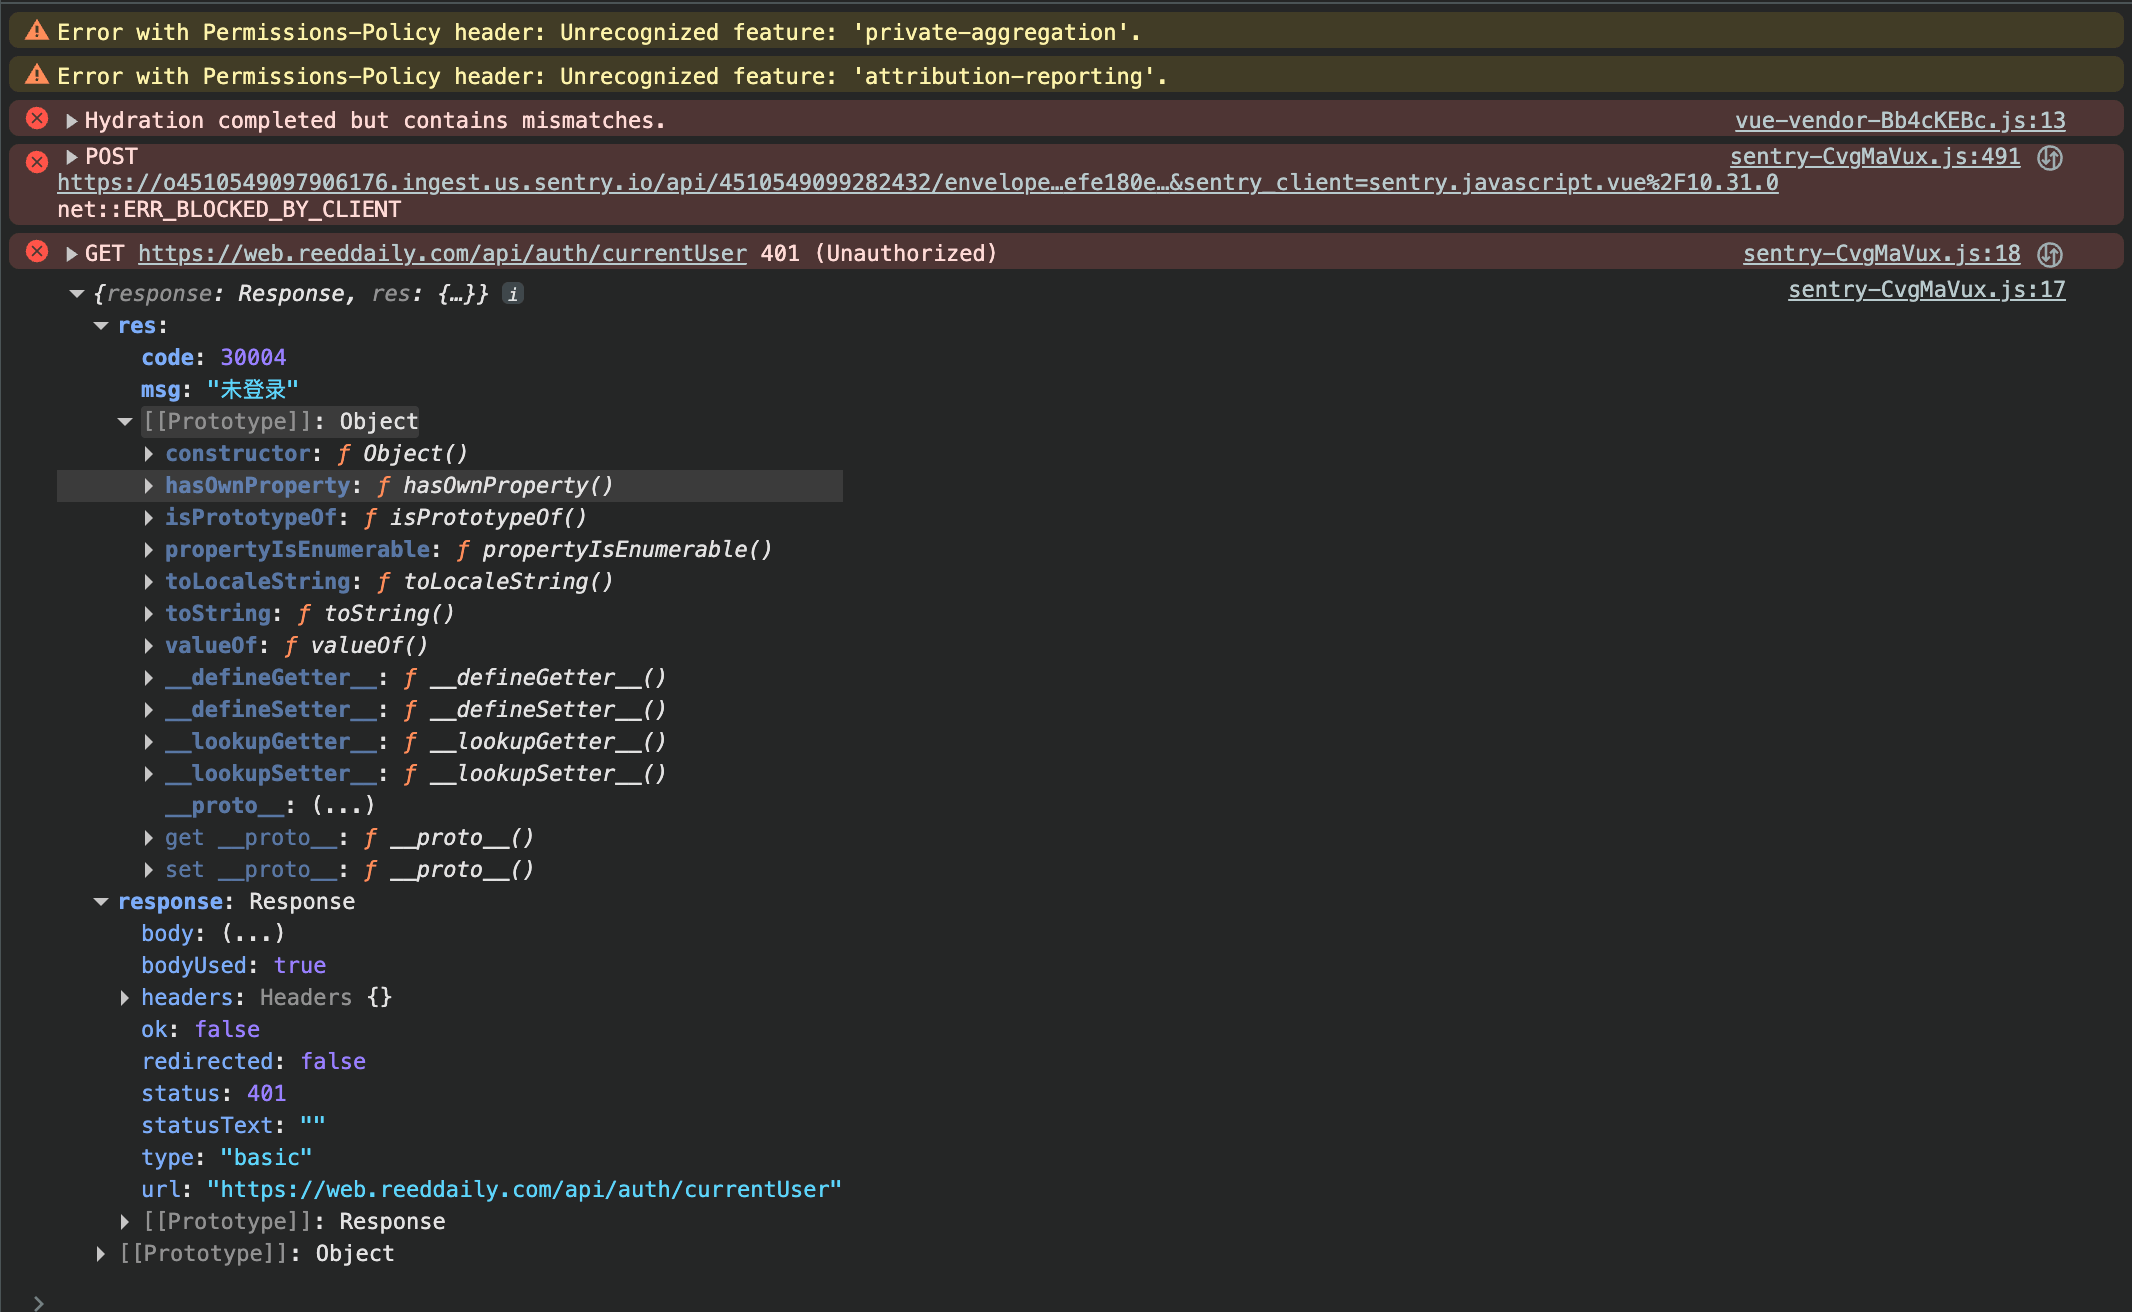Expand the Hydration completed error message

[72, 121]
